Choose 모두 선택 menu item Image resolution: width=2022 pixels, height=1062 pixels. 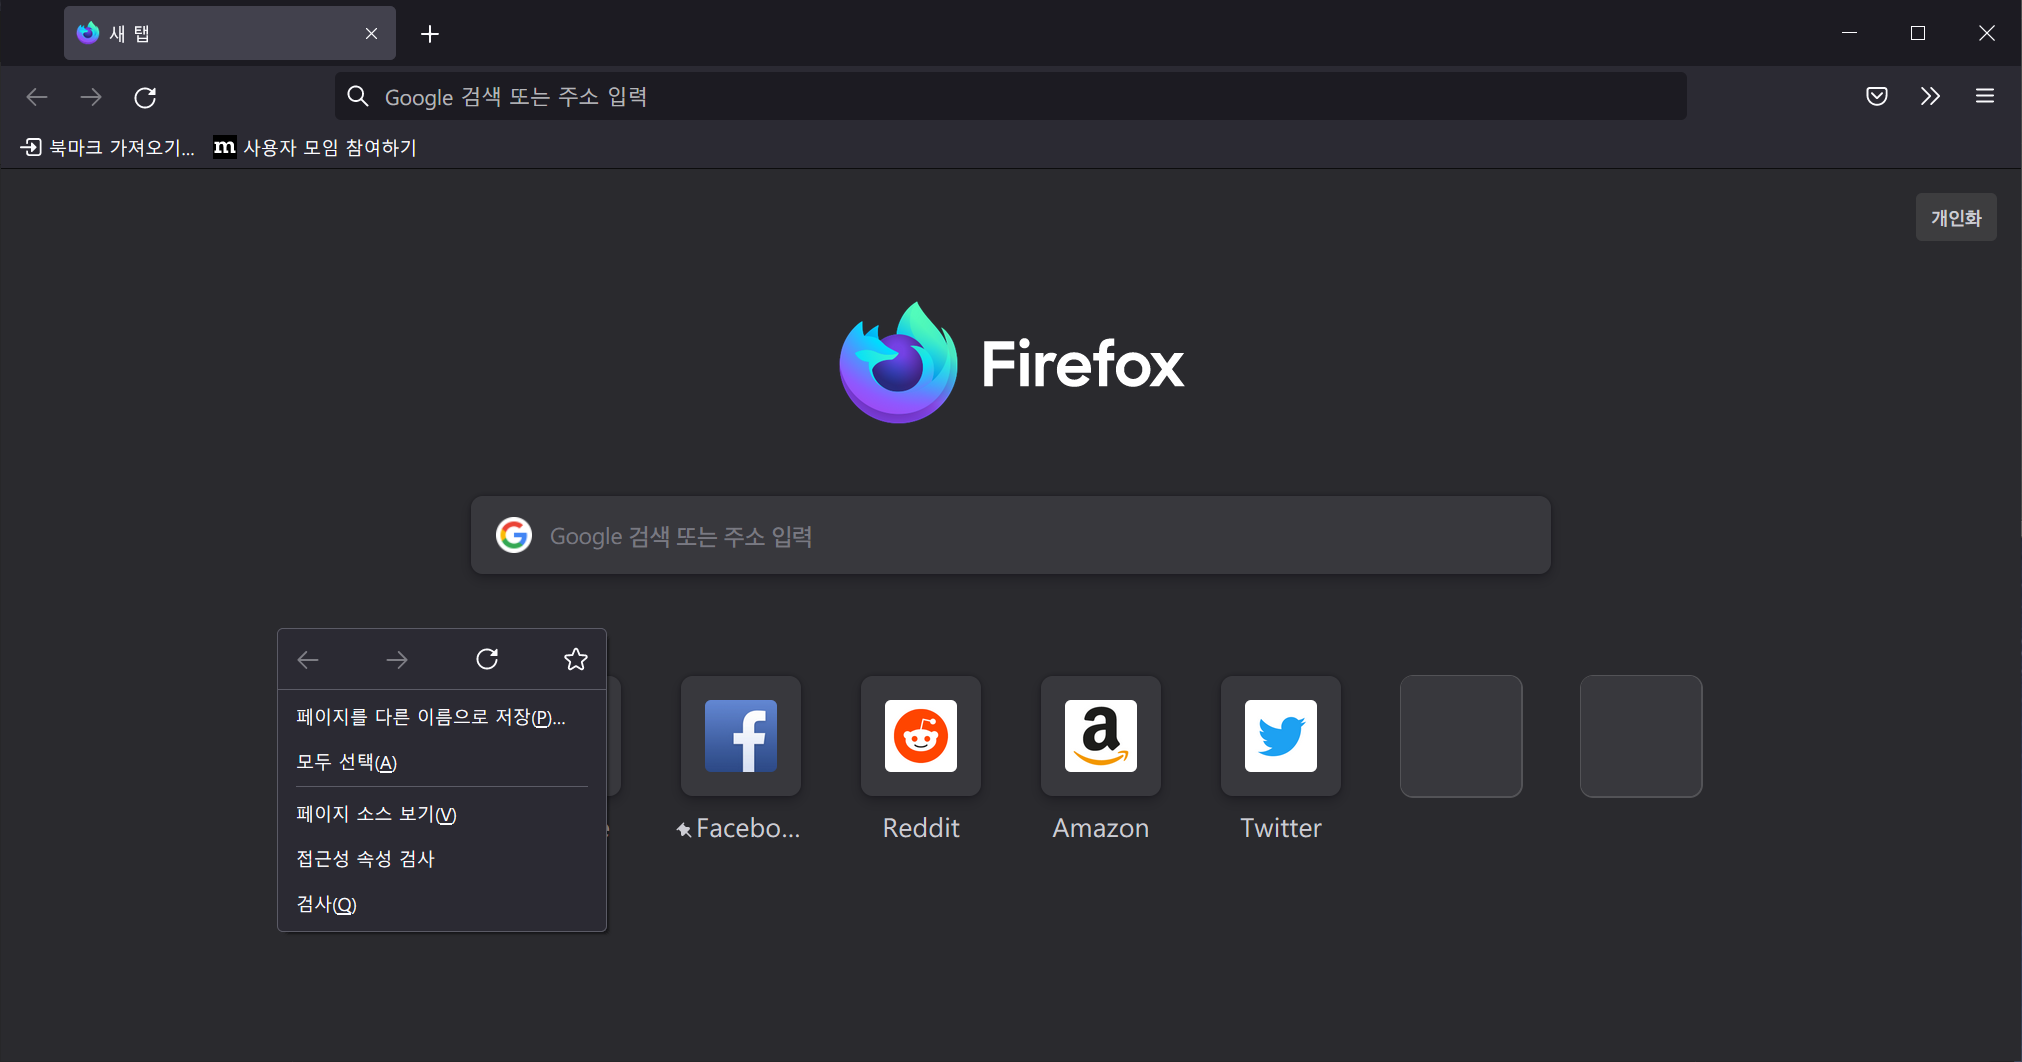point(442,762)
